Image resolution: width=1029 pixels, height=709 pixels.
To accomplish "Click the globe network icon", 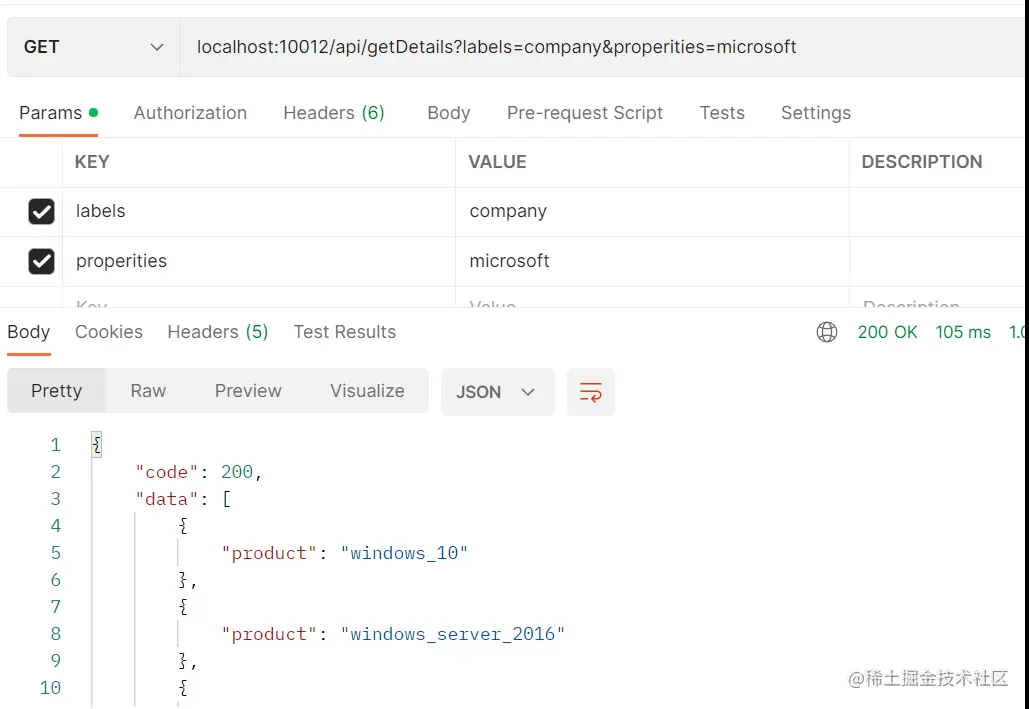I will click(x=827, y=332).
